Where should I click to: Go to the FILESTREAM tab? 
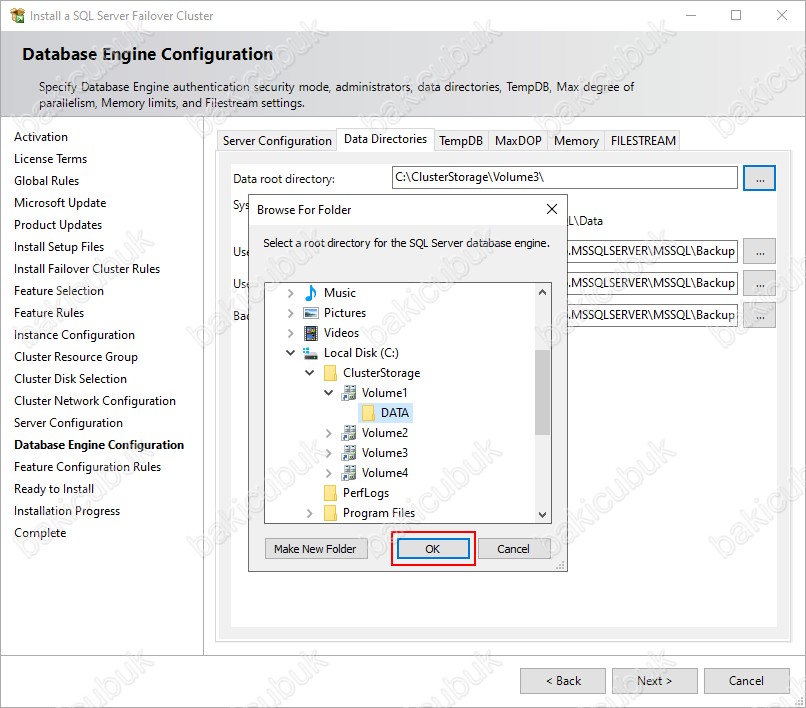tap(643, 141)
